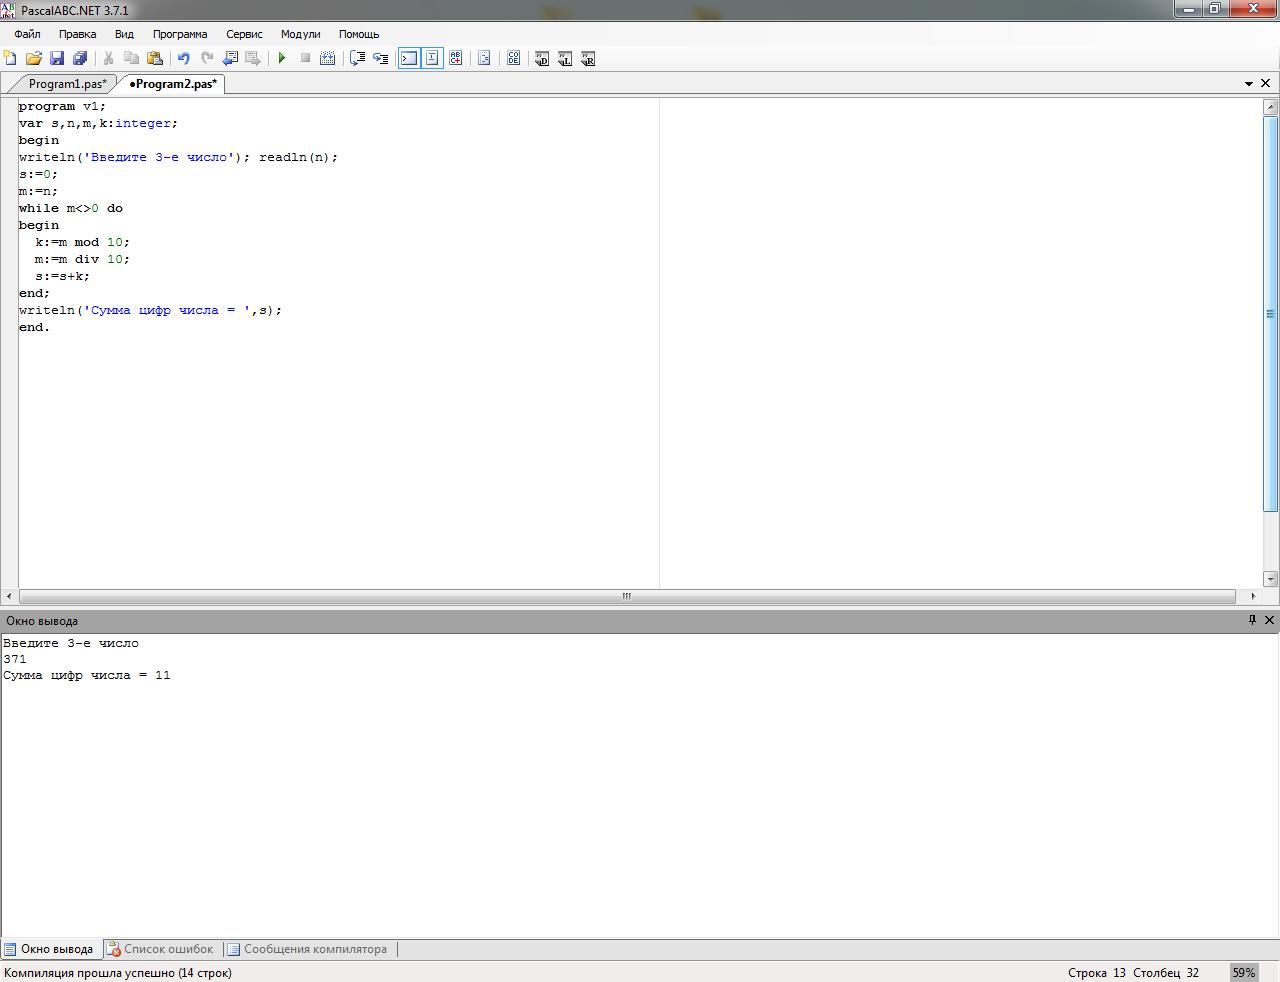1280x982 pixels.
Task: Open the Файл menu
Action: tap(27, 34)
